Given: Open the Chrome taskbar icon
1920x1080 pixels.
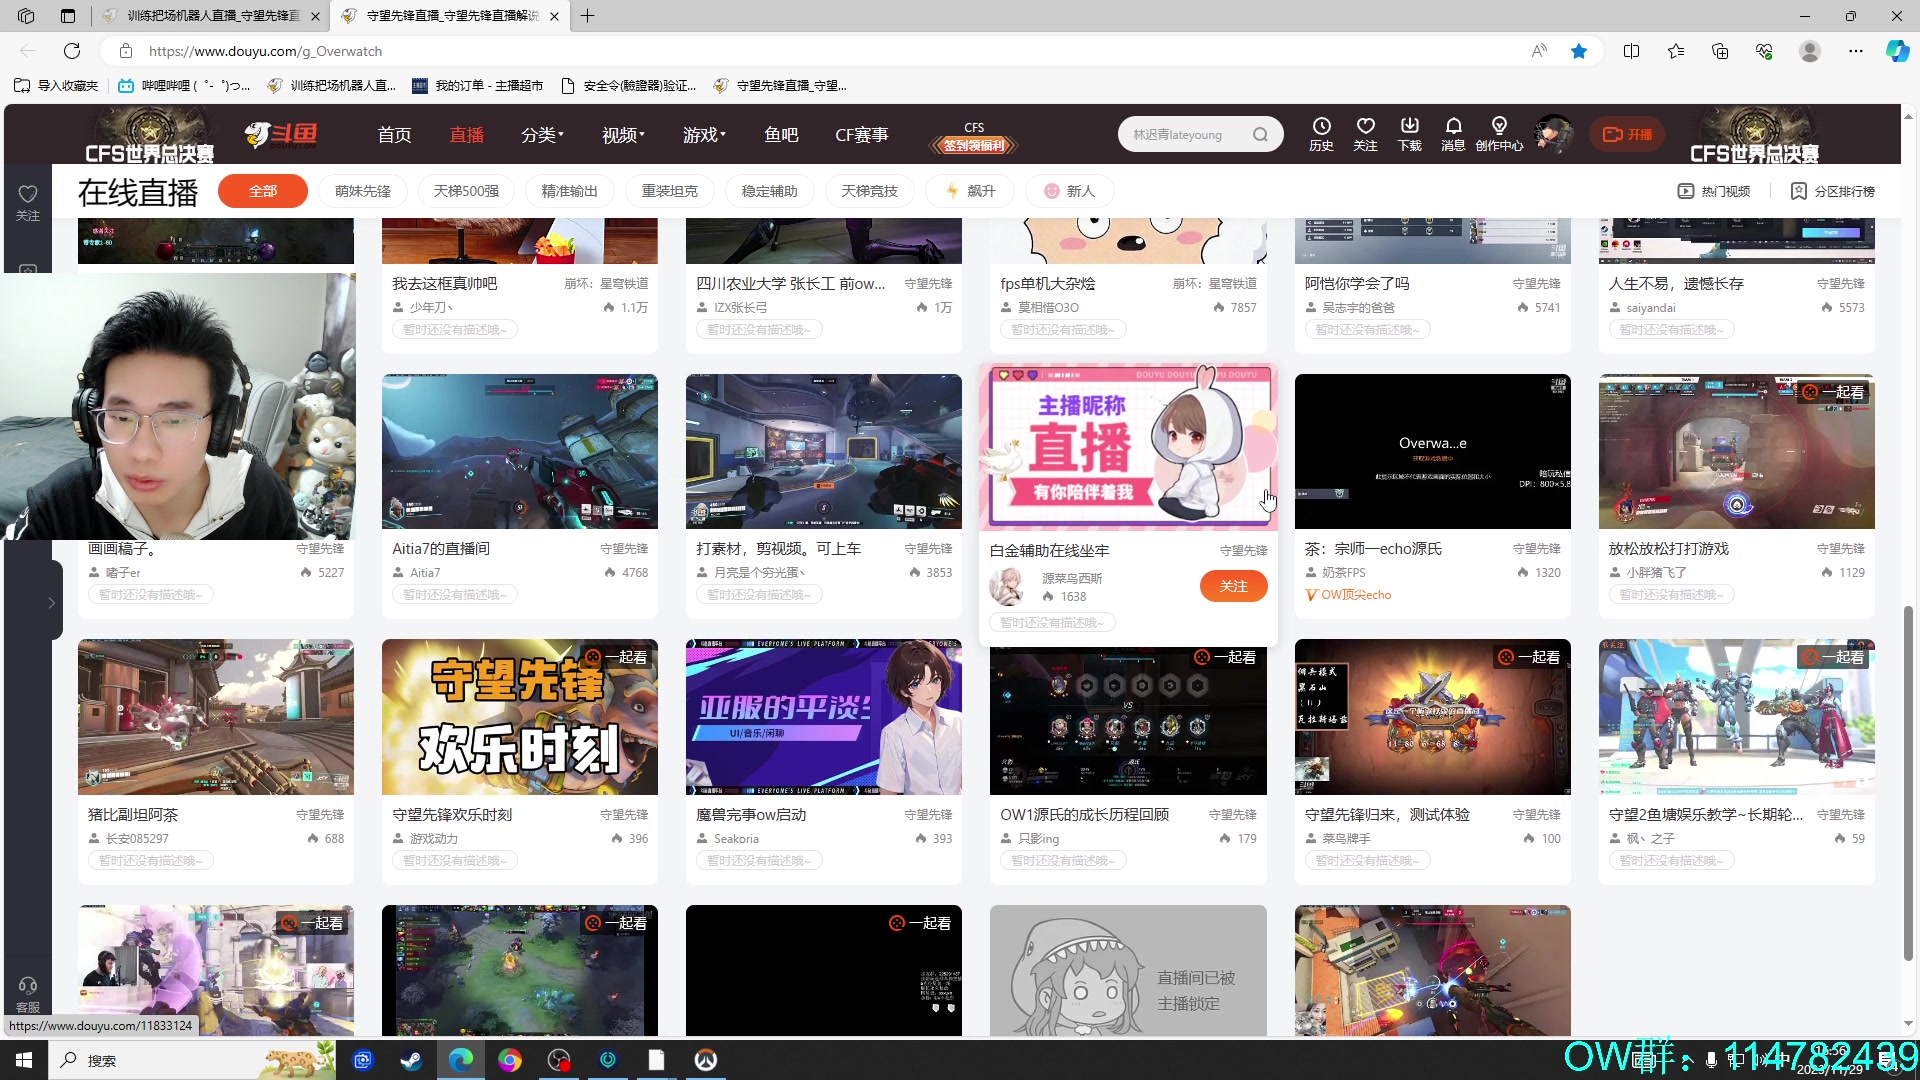Looking at the screenshot, I should click(509, 1060).
